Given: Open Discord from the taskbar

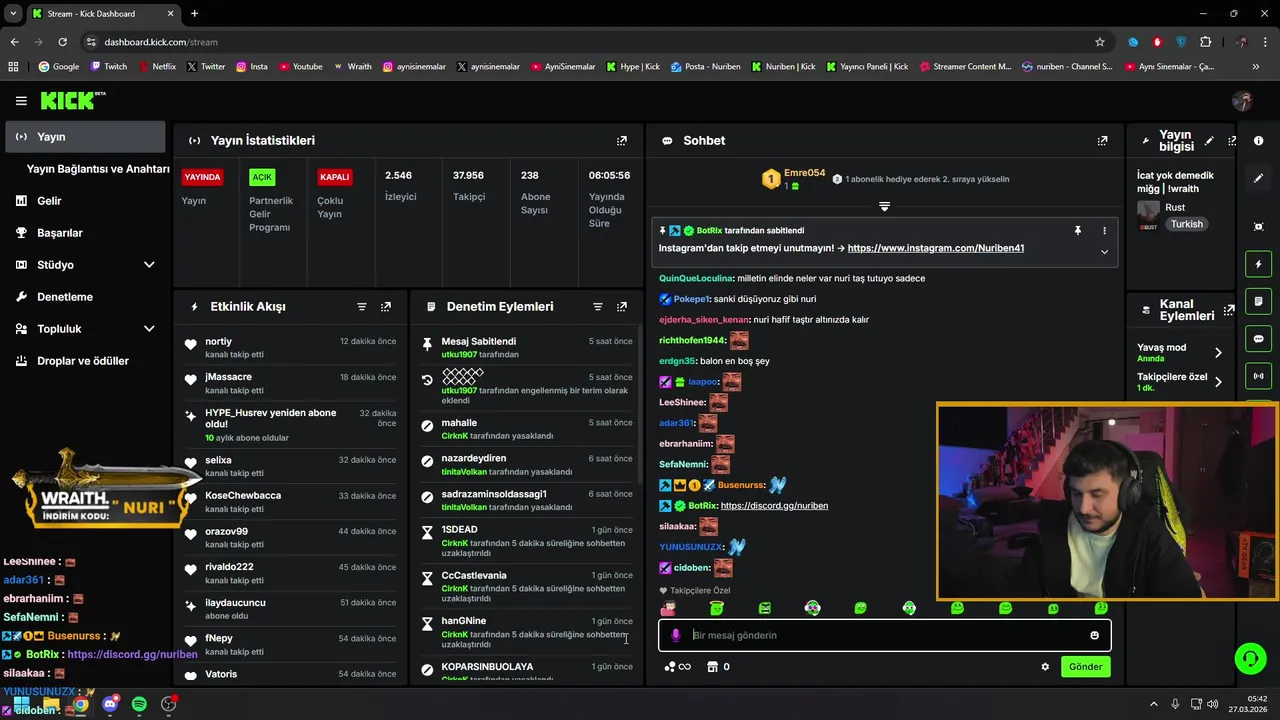Looking at the screenshot, I should [x=110, y=704].
